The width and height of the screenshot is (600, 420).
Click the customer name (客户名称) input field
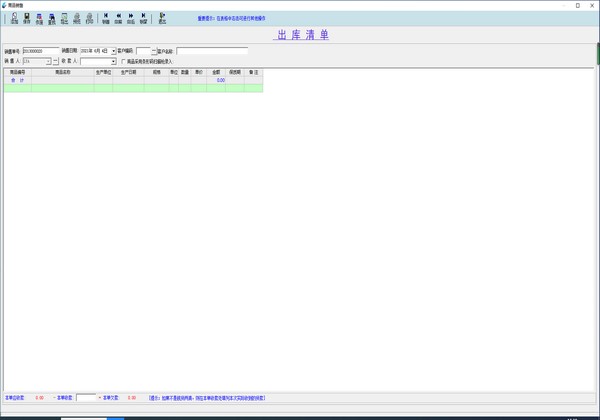point(212,50)
